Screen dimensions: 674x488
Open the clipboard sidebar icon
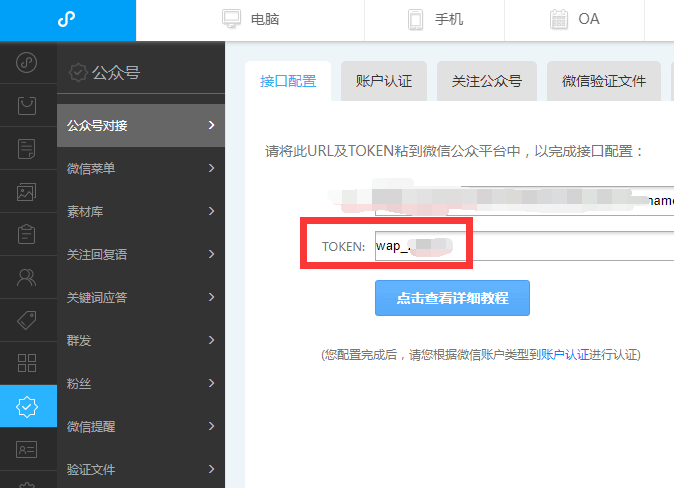[x=27, y=234]
